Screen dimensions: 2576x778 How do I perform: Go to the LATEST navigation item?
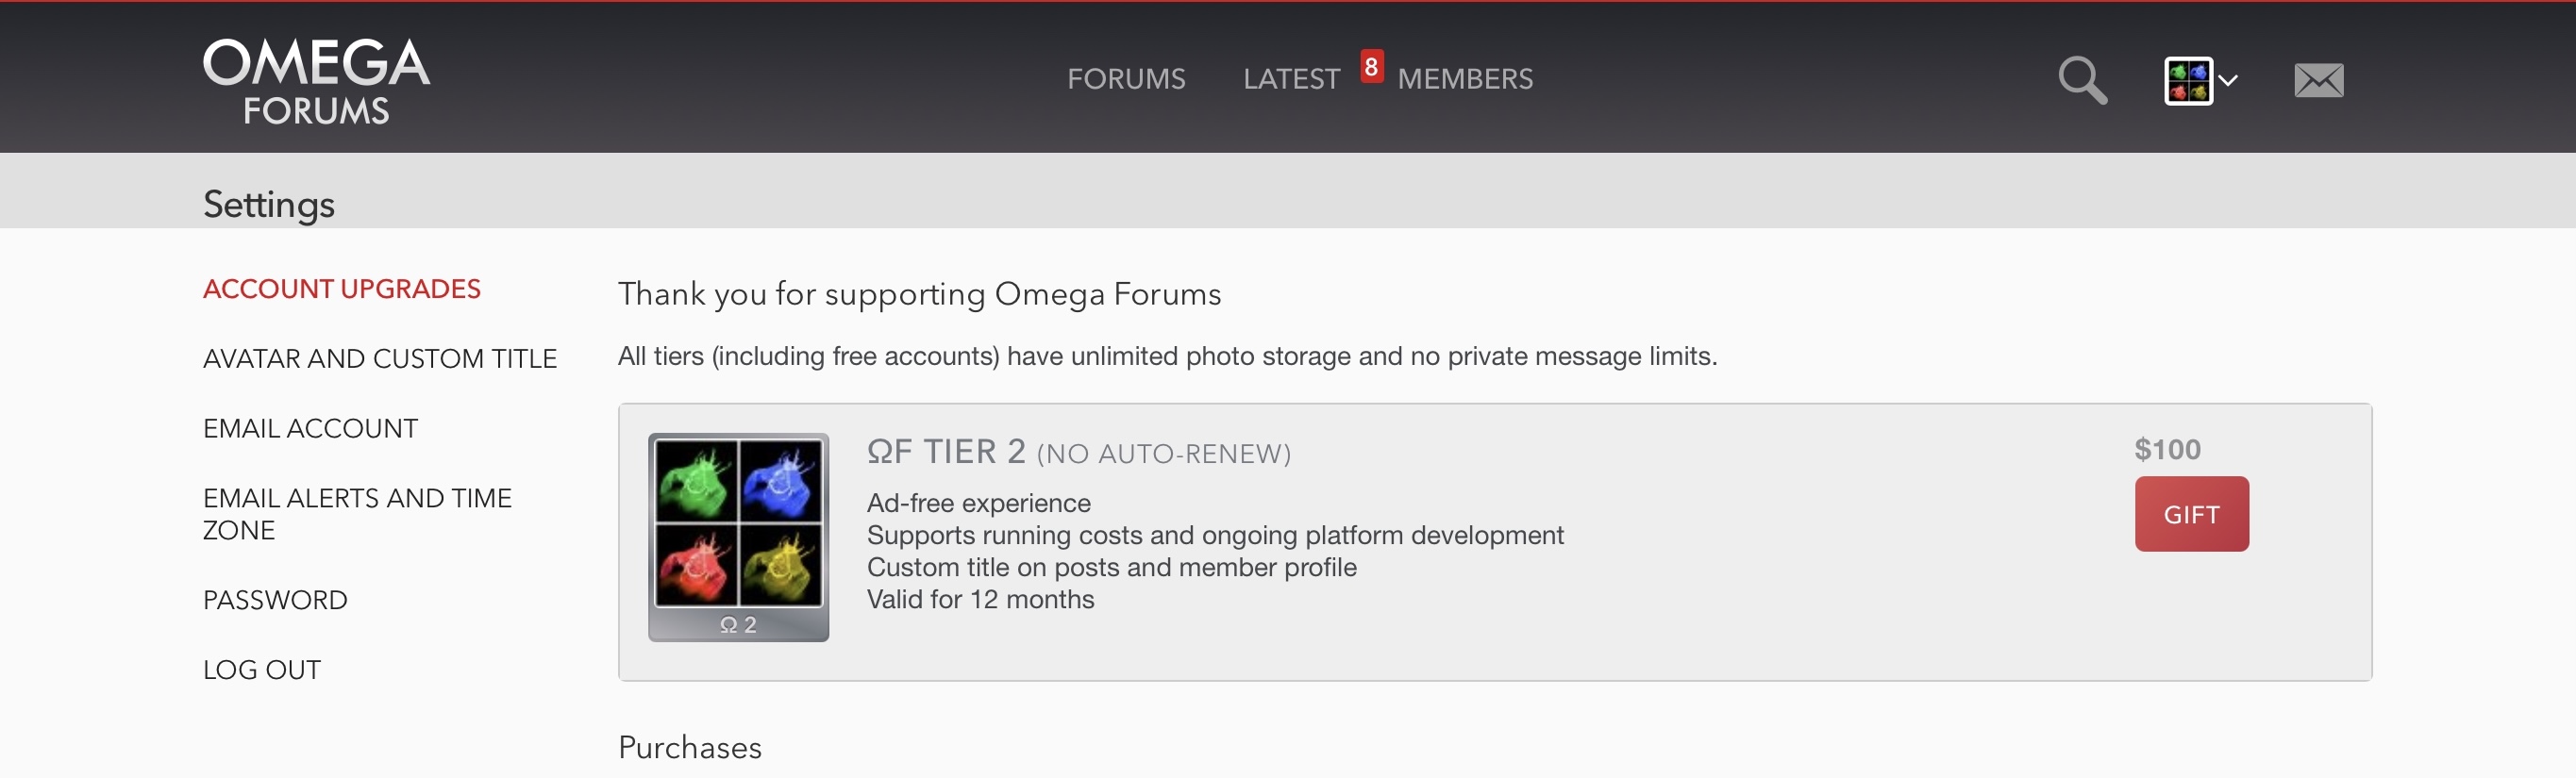(1291, 79)
